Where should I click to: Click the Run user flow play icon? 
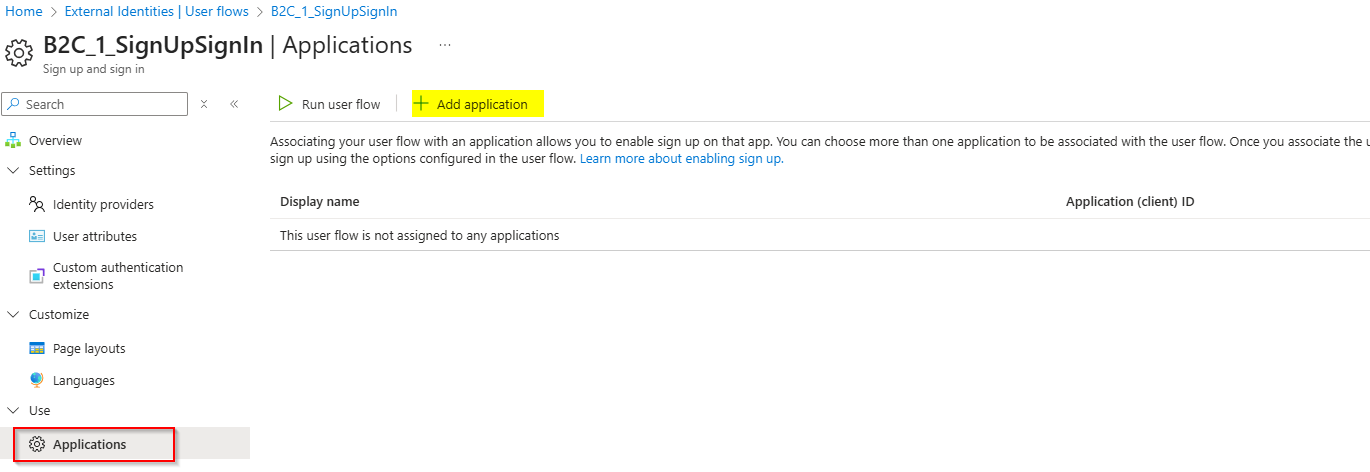pos(285,103)
